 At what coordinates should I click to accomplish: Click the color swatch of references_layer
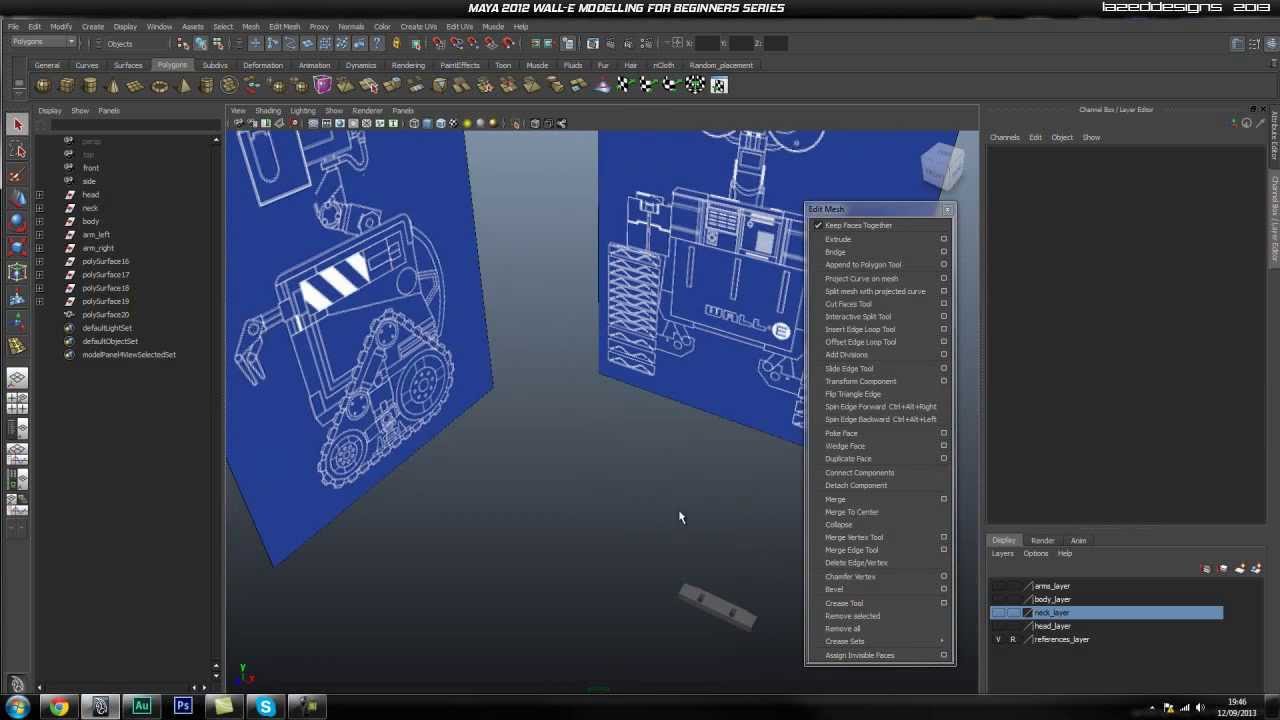[x=1027, y=639]
